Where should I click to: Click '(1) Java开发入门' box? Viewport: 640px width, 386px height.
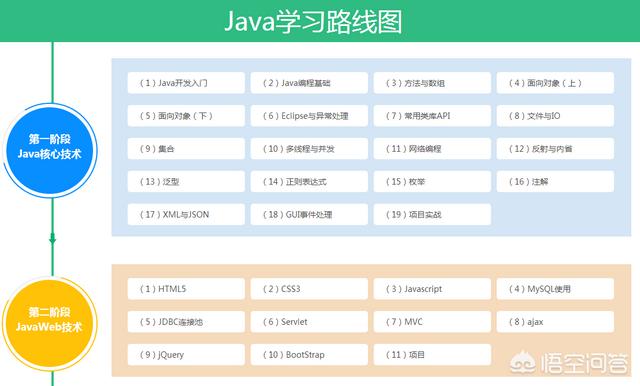pyautogui.click(x=186, y=83)
